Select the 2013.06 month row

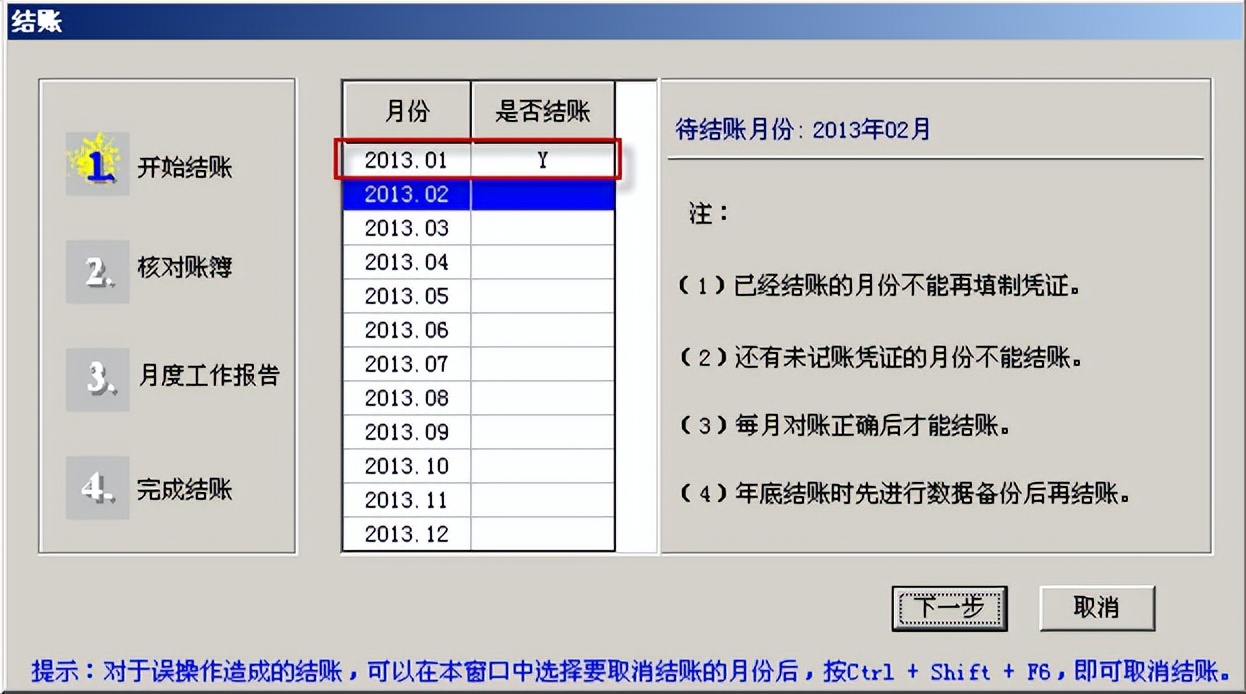(403, 330)
